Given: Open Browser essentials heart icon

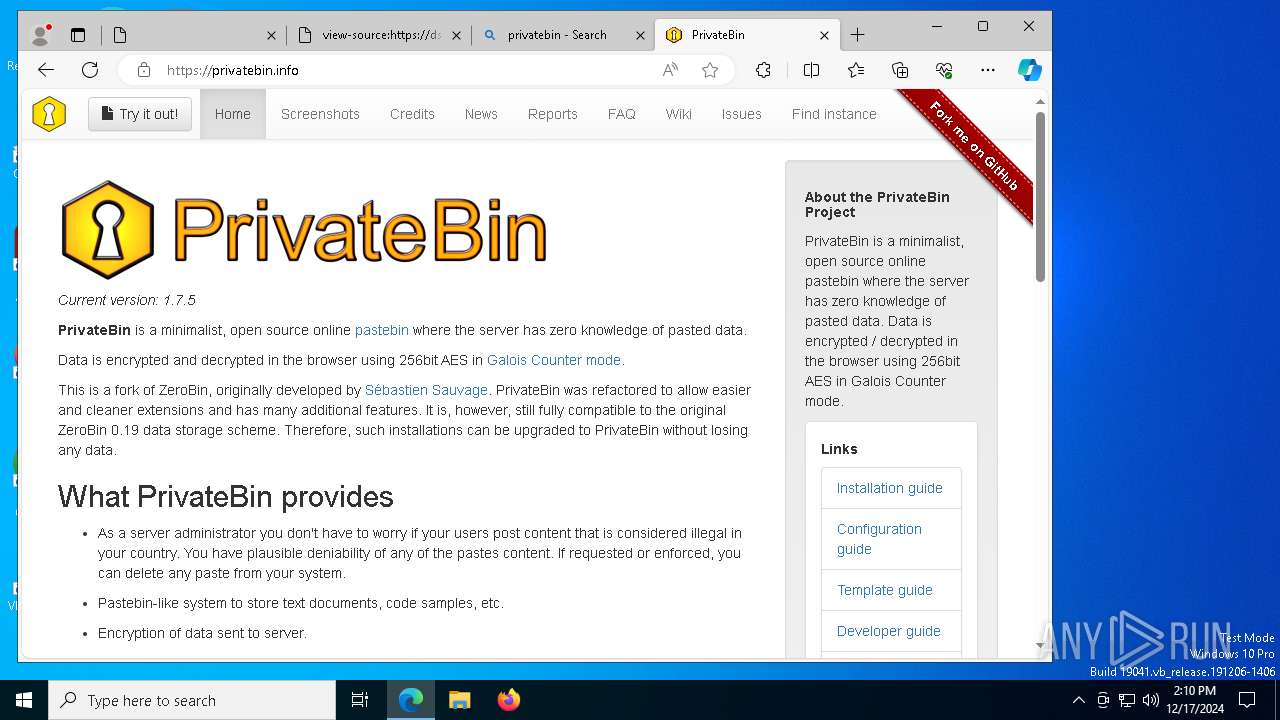Looking at the screenshot, I should click(944, 70).
